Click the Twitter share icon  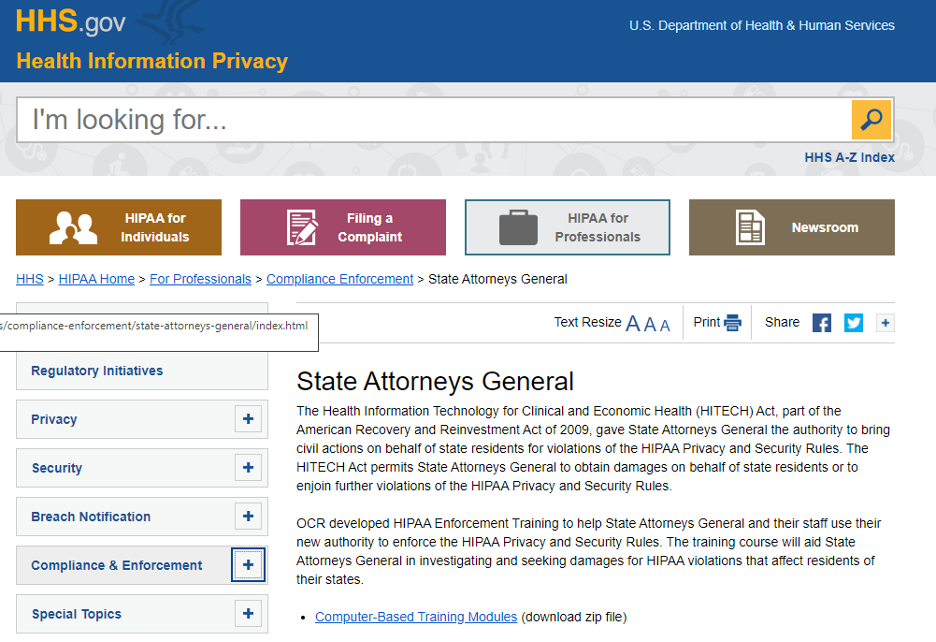click(852, 322)
